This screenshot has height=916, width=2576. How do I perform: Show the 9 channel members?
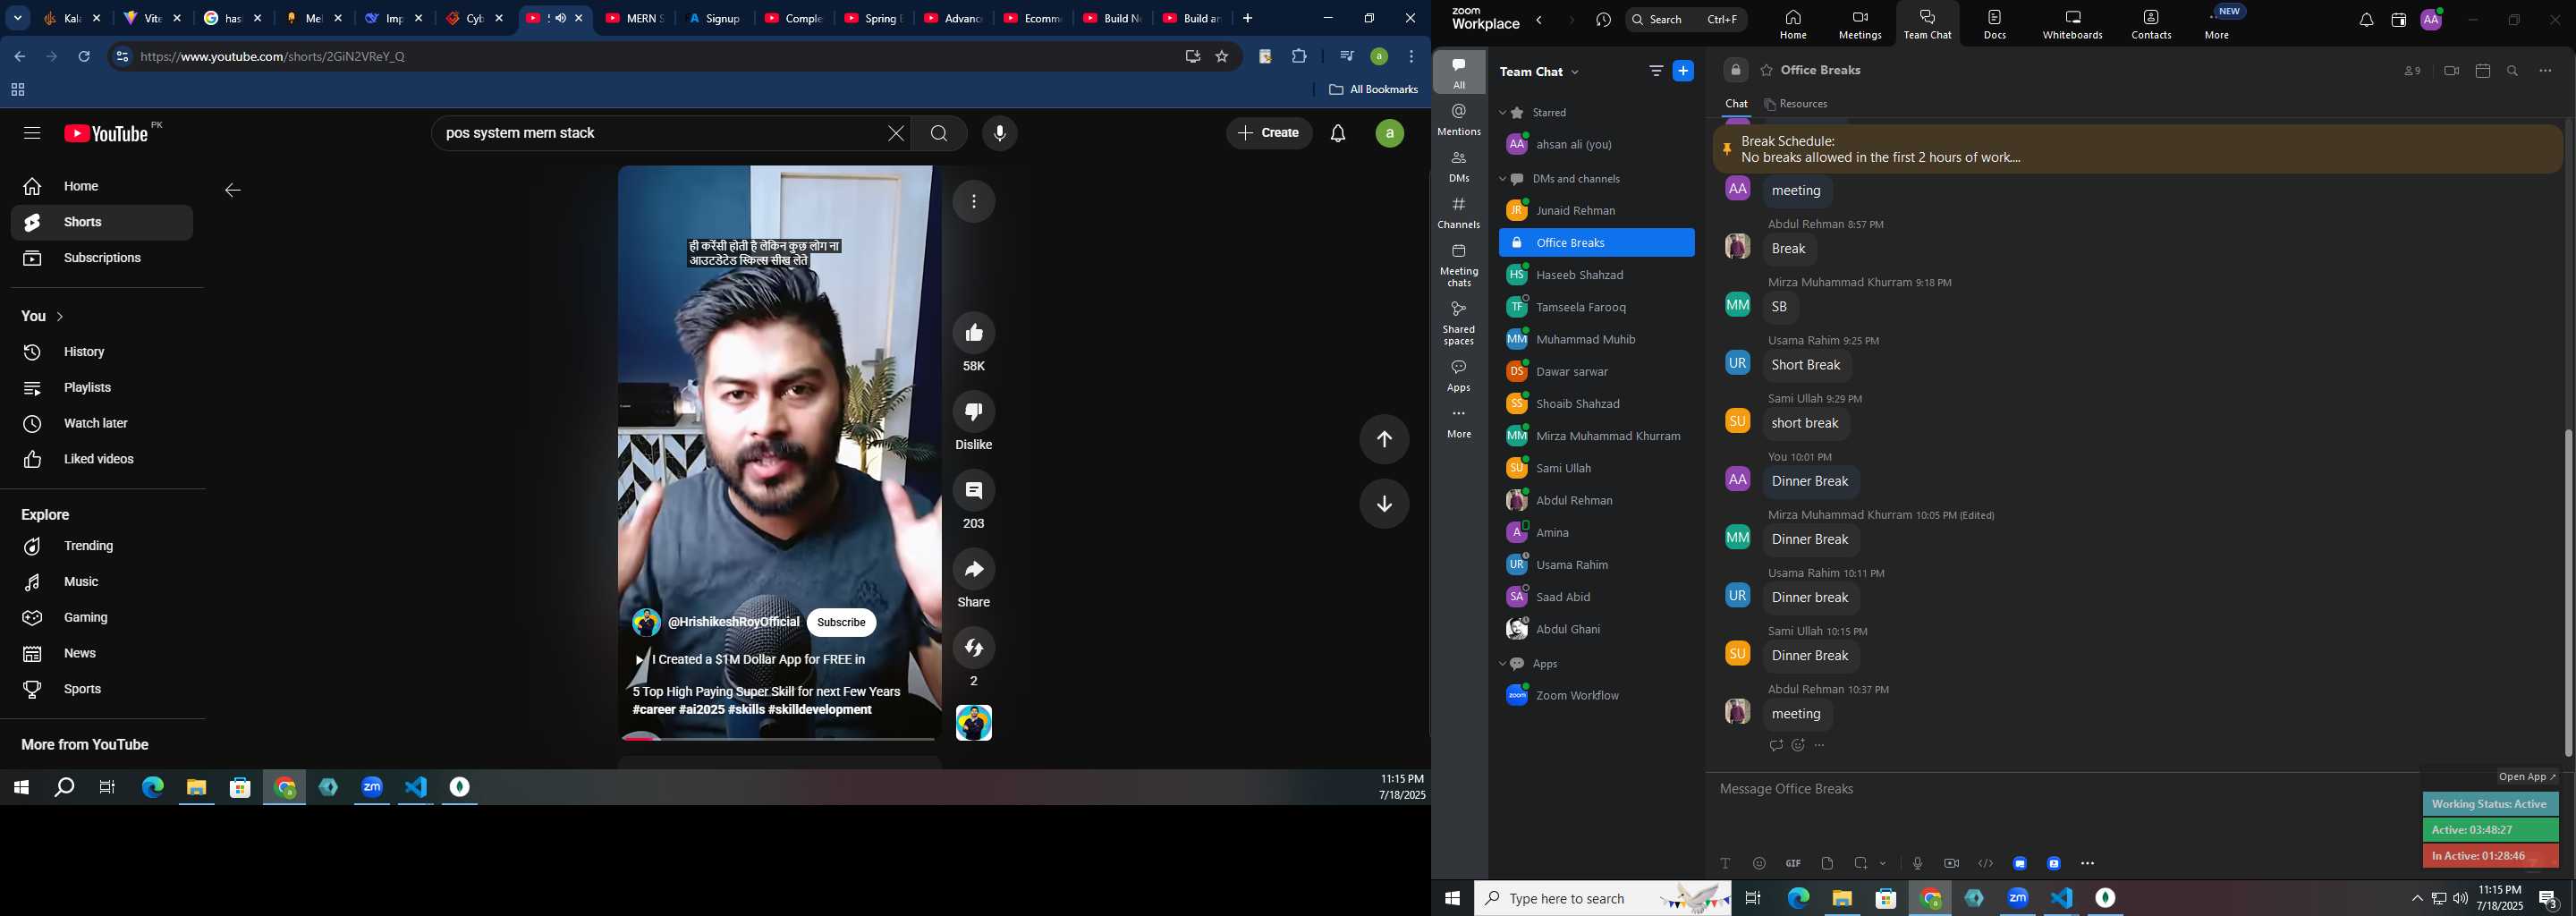pyautogui.click(x=2412, y=71)
